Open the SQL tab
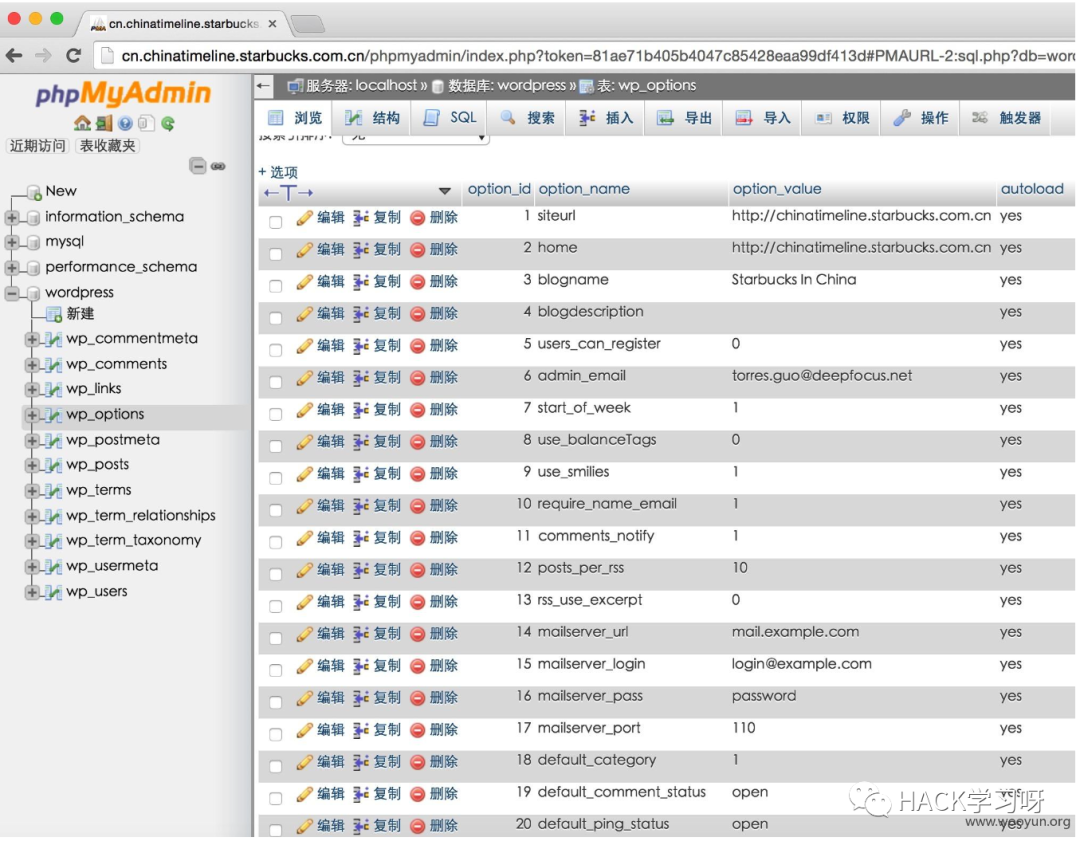This screenshot has height=849, width=1080. (450, 118)
